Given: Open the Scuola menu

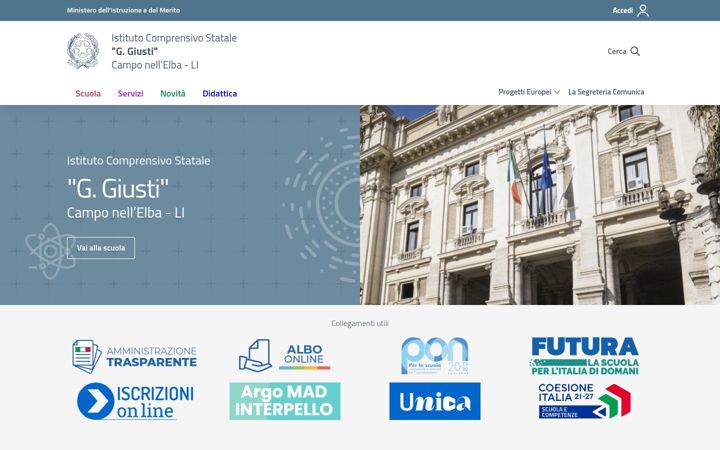Looking at the screenshot, I should [88, 94].
